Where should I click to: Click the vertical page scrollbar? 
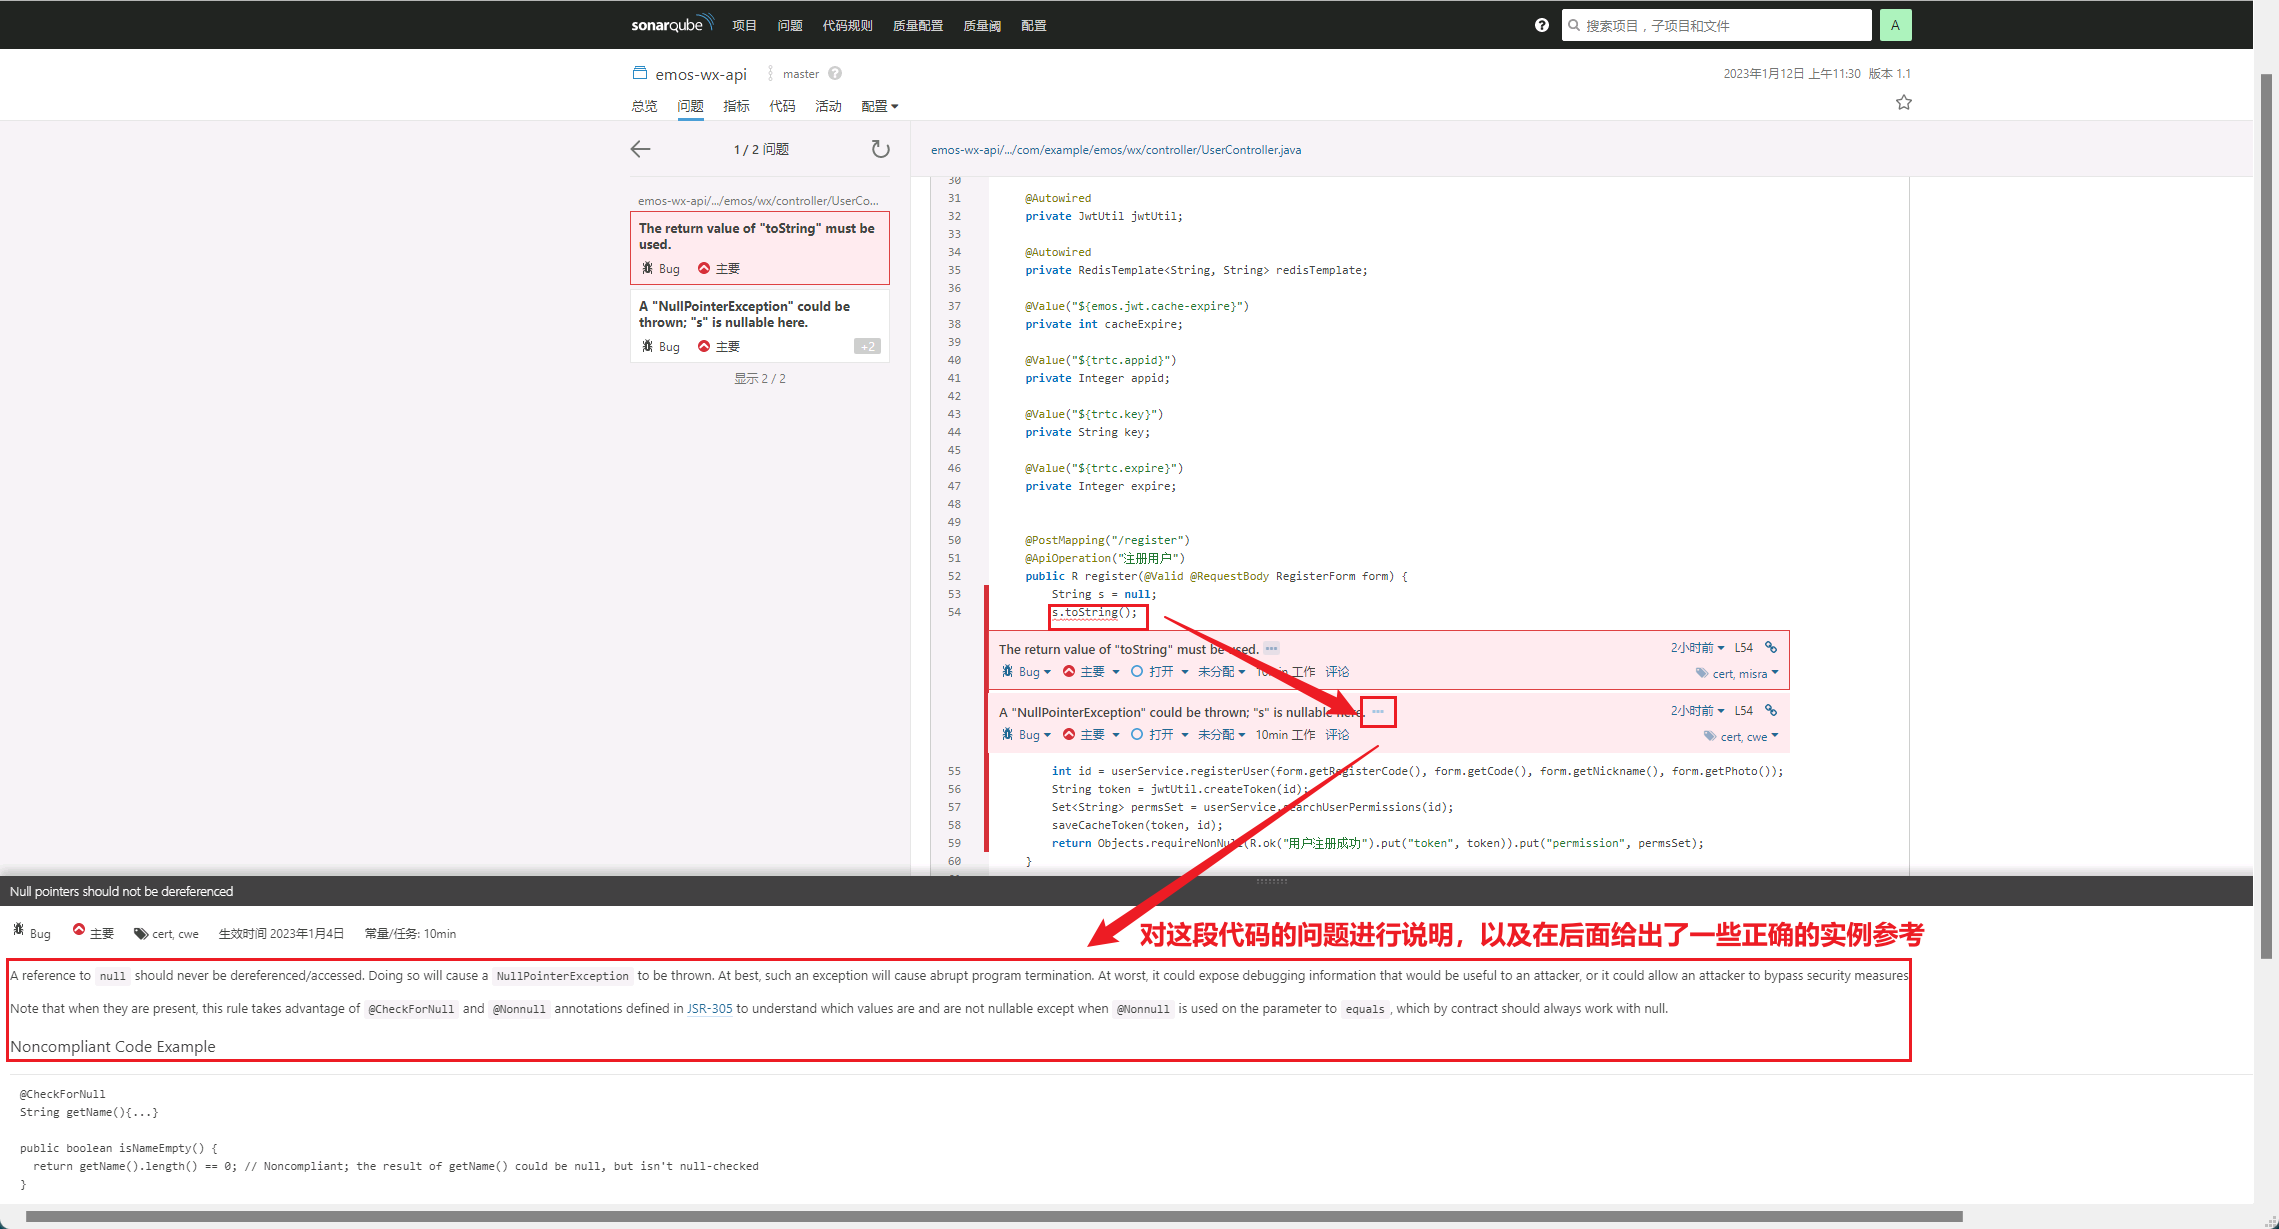pos(2266,515)
